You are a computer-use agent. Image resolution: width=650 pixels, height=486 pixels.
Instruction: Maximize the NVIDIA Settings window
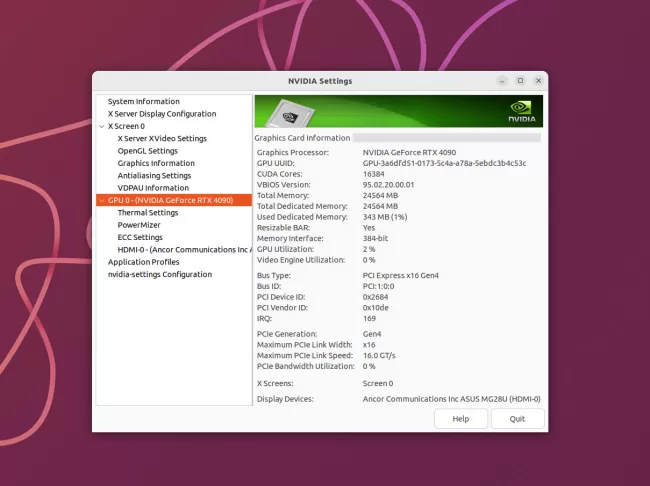click(520, 81)
